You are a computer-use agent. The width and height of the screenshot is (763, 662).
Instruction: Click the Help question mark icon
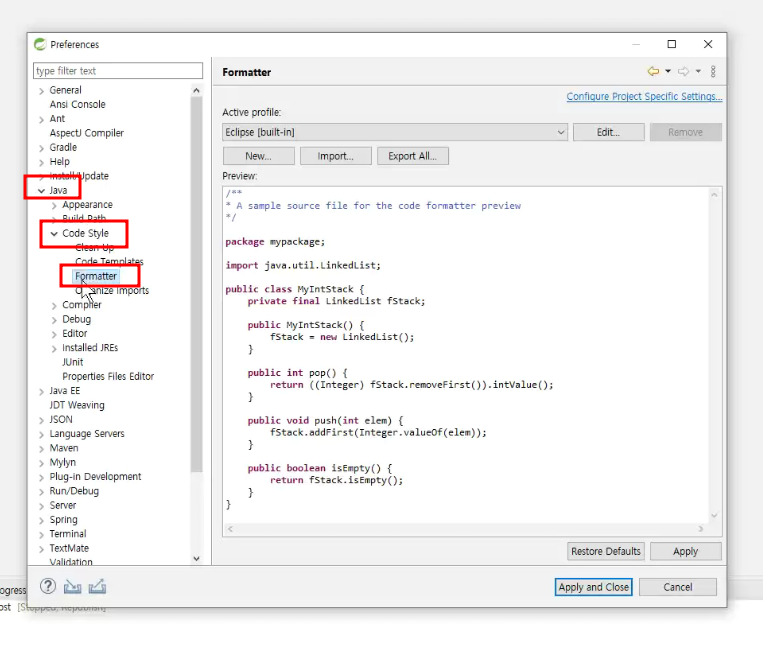pyautogui.click(x=48, y=586)
